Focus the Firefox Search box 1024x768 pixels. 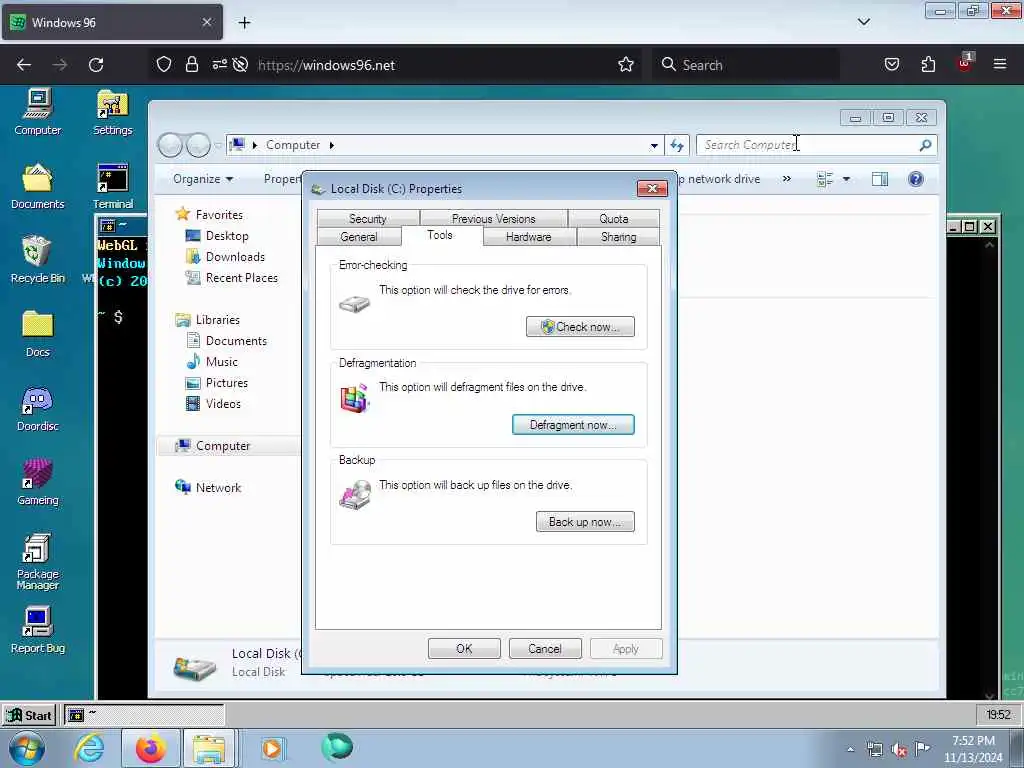(x=746, y=65)
